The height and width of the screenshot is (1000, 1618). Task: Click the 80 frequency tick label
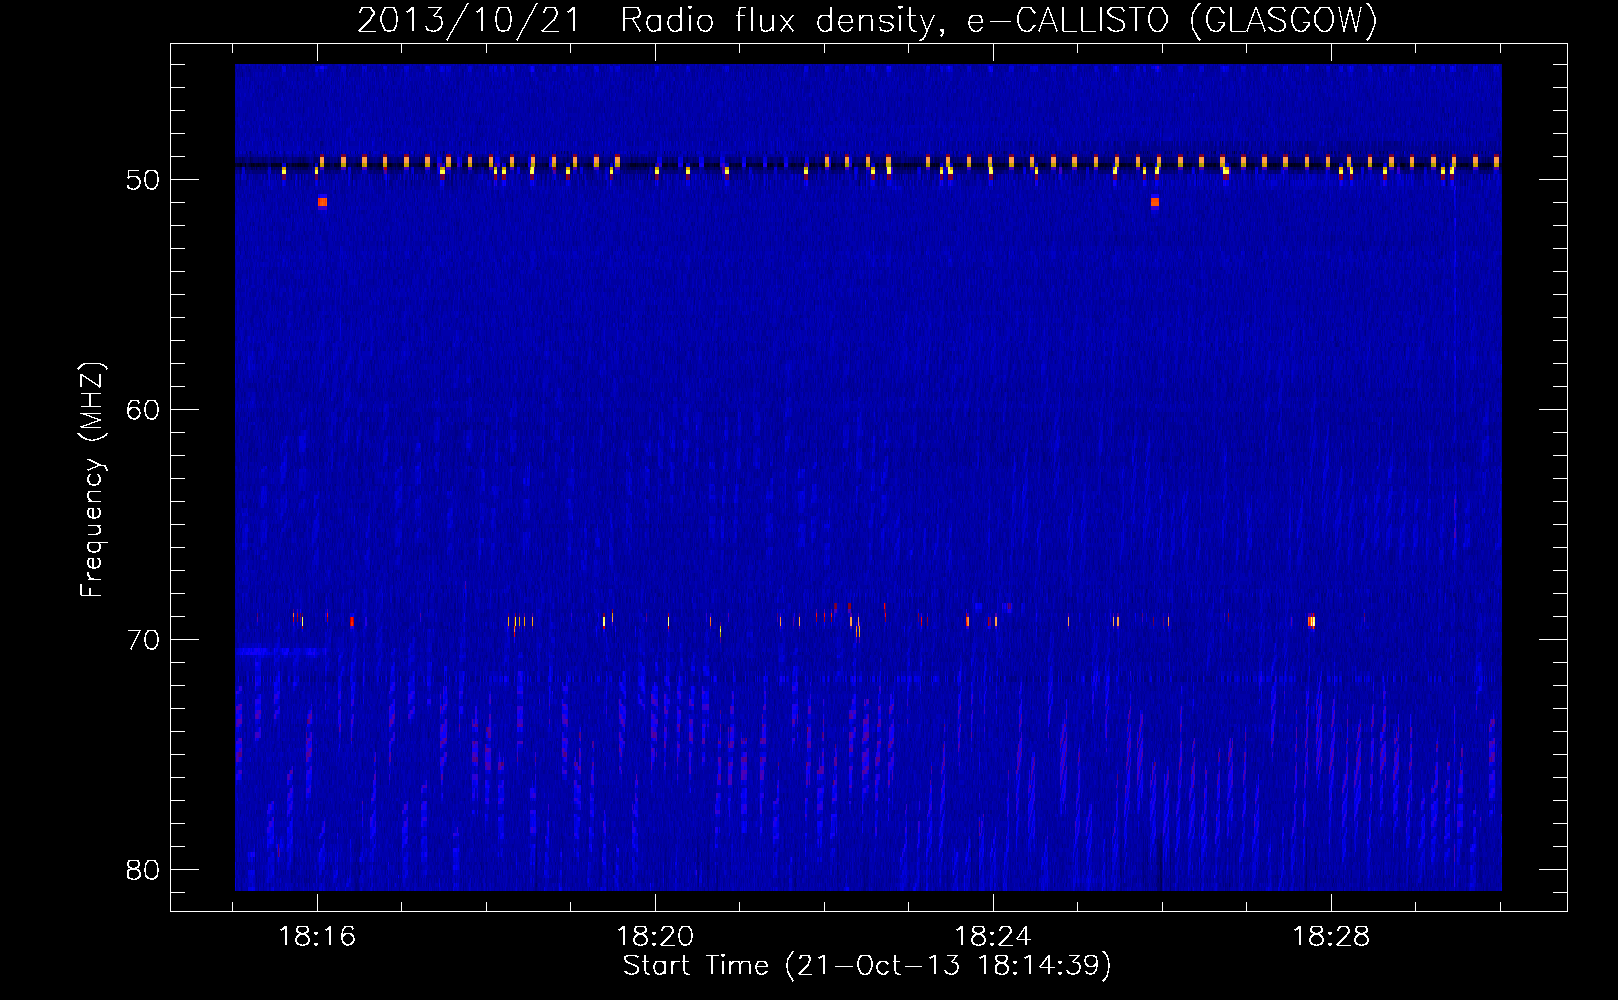click(143, 870)
